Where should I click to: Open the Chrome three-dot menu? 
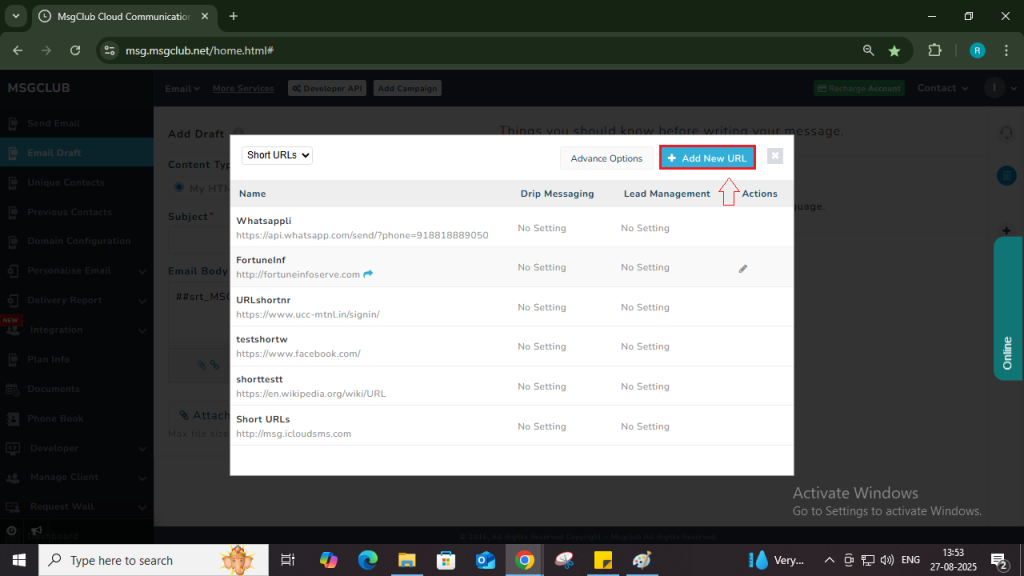click(1006, 50)
